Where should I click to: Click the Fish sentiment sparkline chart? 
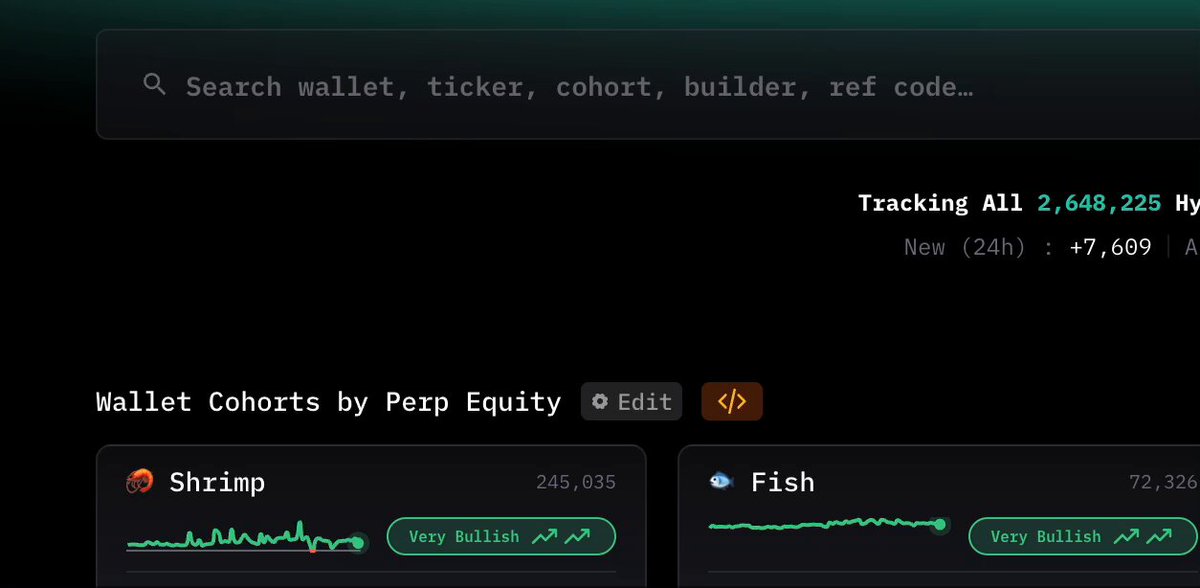click(x=828, y=524)
